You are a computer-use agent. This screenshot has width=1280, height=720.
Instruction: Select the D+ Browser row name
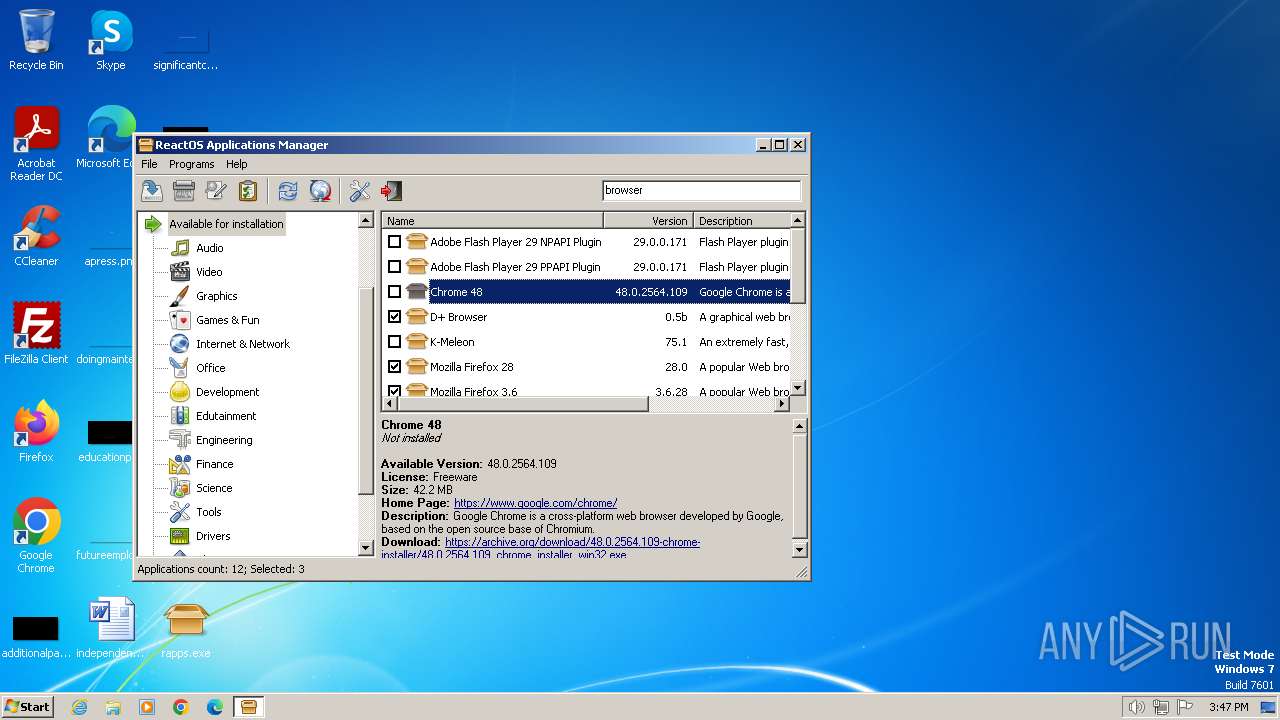(x=458, y=317)
